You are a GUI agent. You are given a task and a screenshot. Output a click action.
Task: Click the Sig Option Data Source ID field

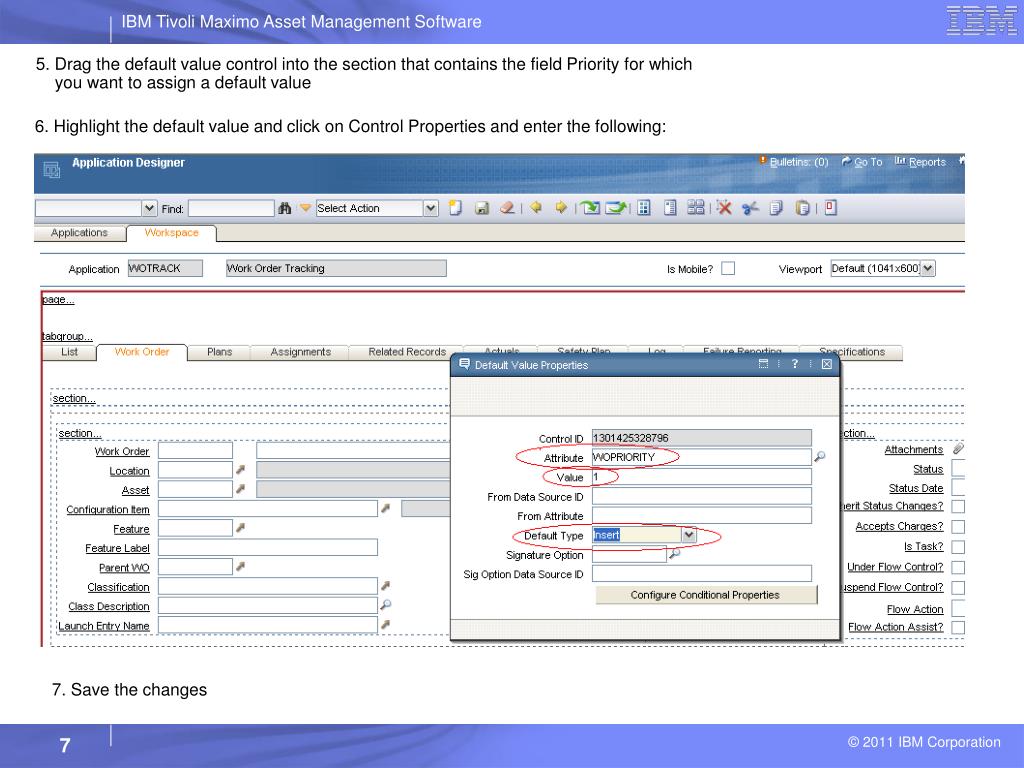pos(701,574)
